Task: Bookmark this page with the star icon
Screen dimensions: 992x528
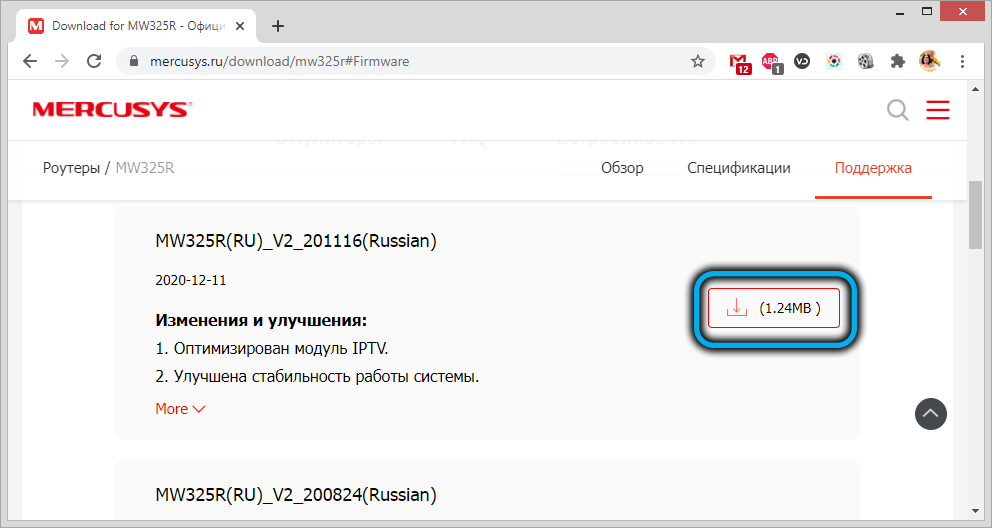Action: coord(698,61)
